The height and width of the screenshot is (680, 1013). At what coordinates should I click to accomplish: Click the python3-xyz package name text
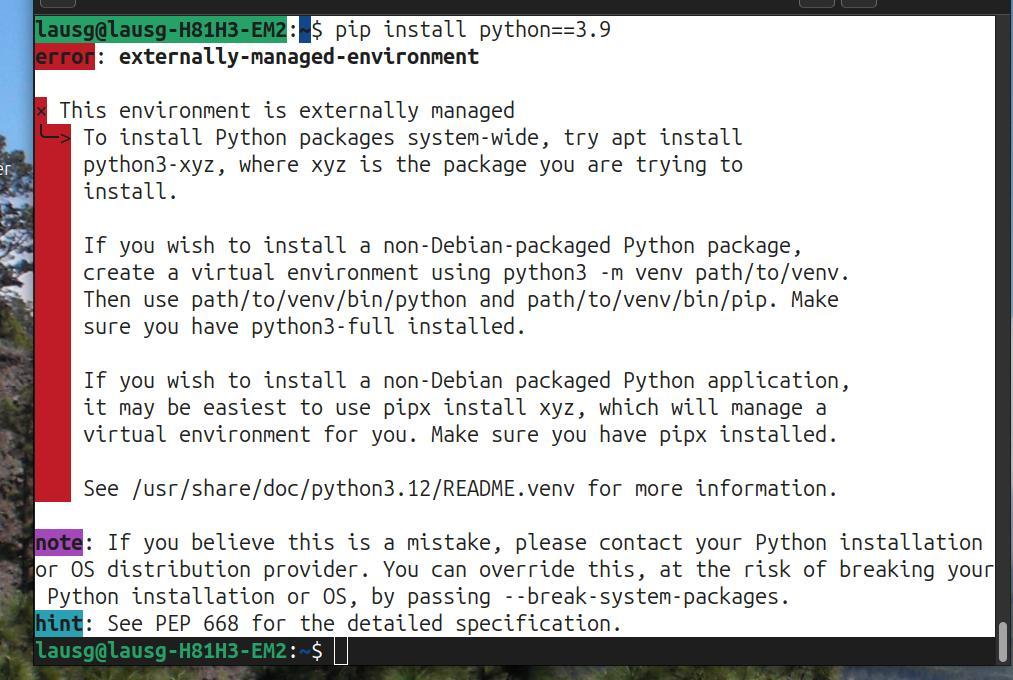pos(149,165)
